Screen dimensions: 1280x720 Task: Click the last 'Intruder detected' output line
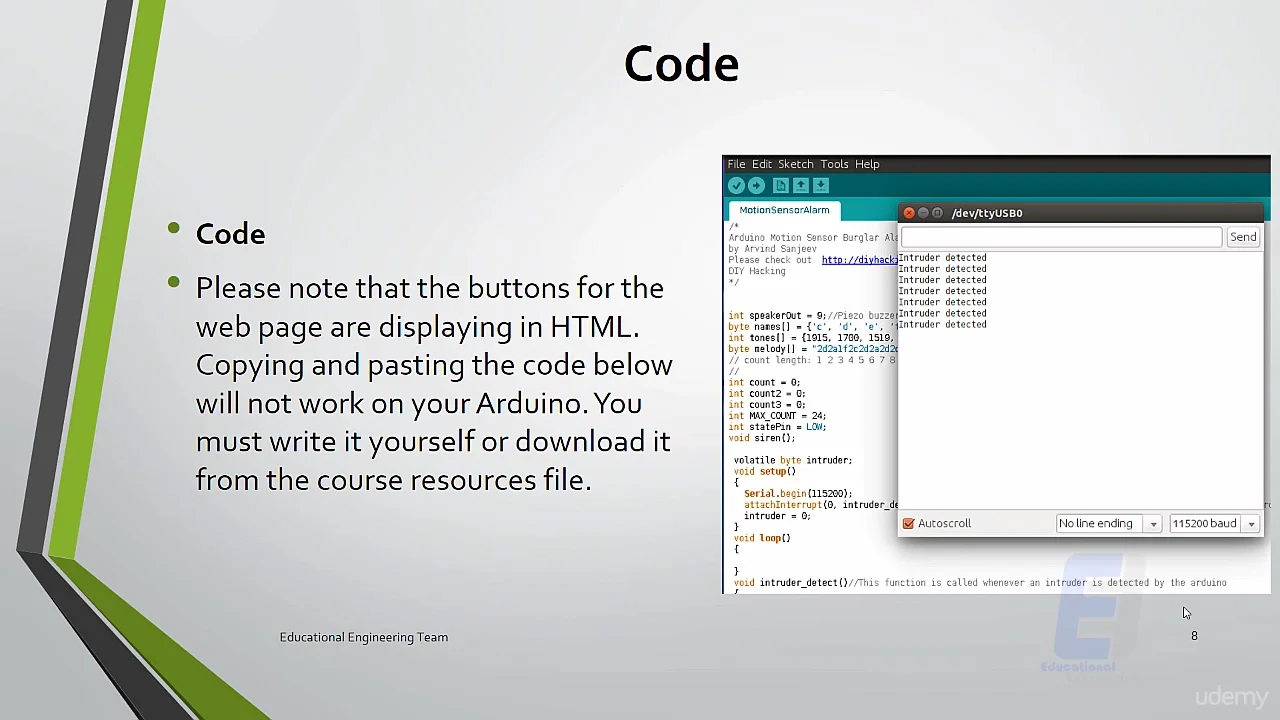point(942,325)
